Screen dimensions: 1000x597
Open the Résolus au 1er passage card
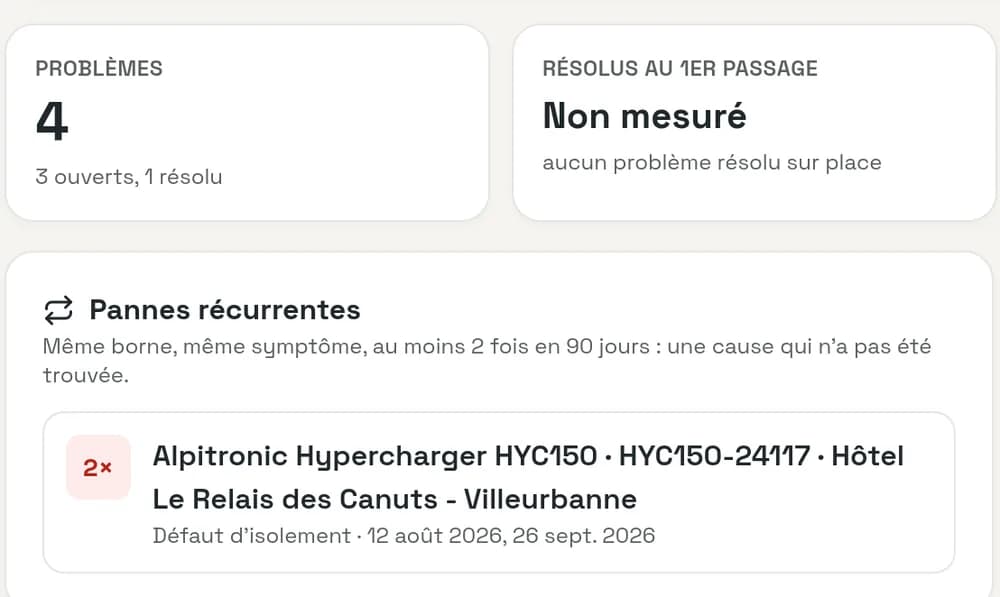754,122
